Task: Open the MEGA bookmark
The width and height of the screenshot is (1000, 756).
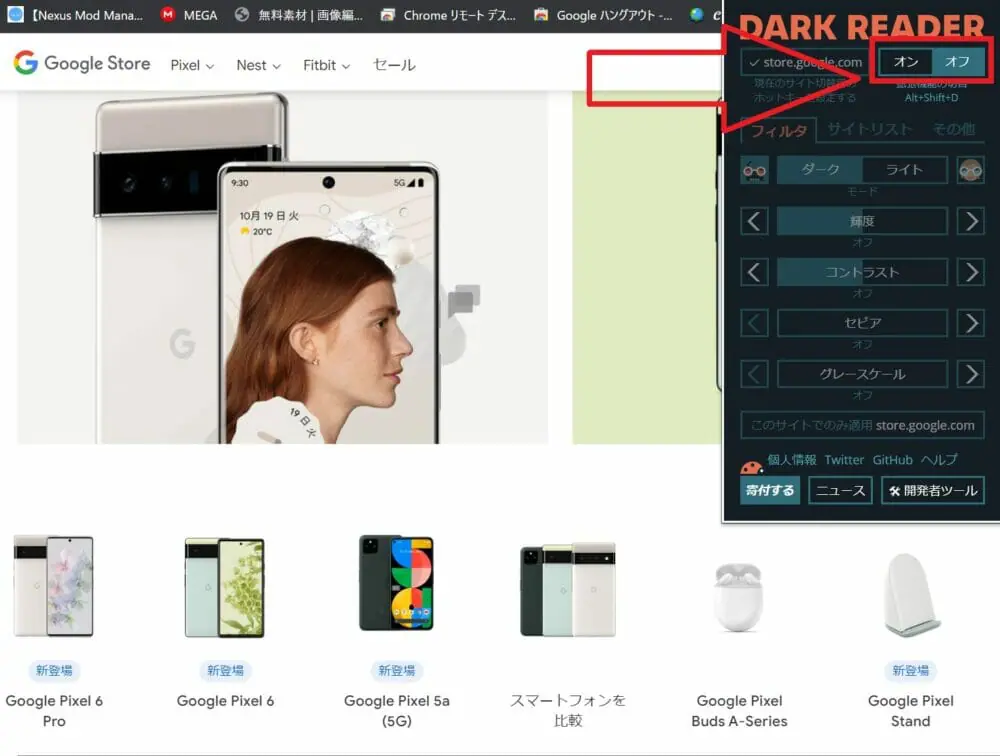Action: 190,15
